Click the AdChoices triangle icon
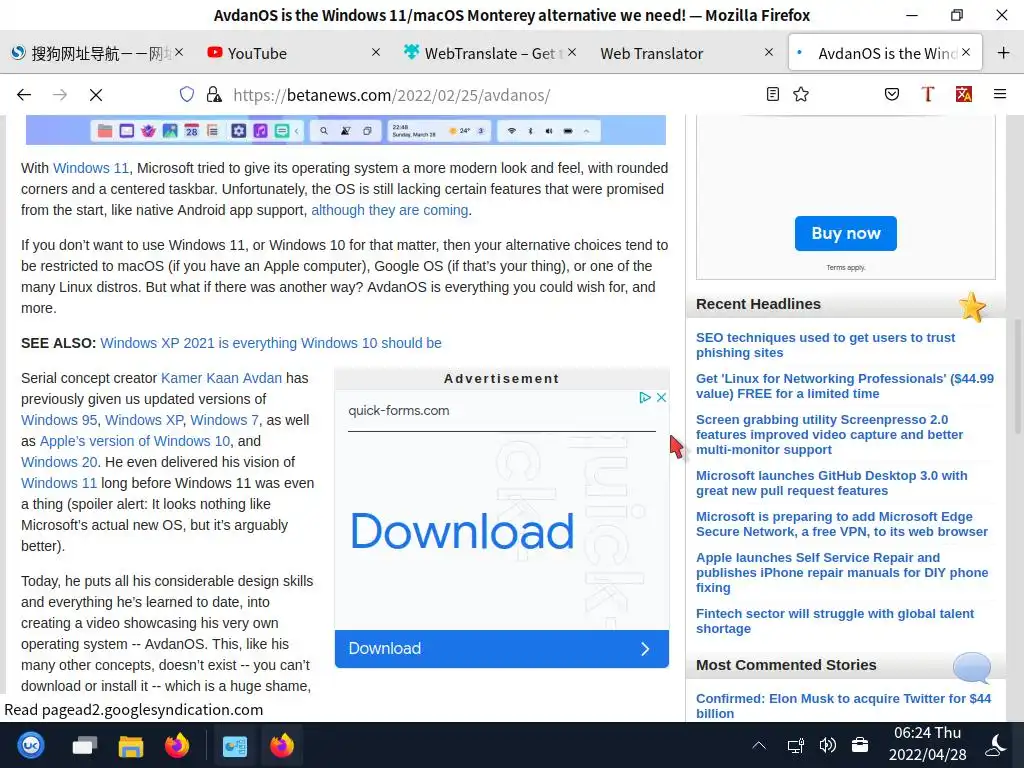The height and width of the screenshot is (768, 1024). point(645,397)
